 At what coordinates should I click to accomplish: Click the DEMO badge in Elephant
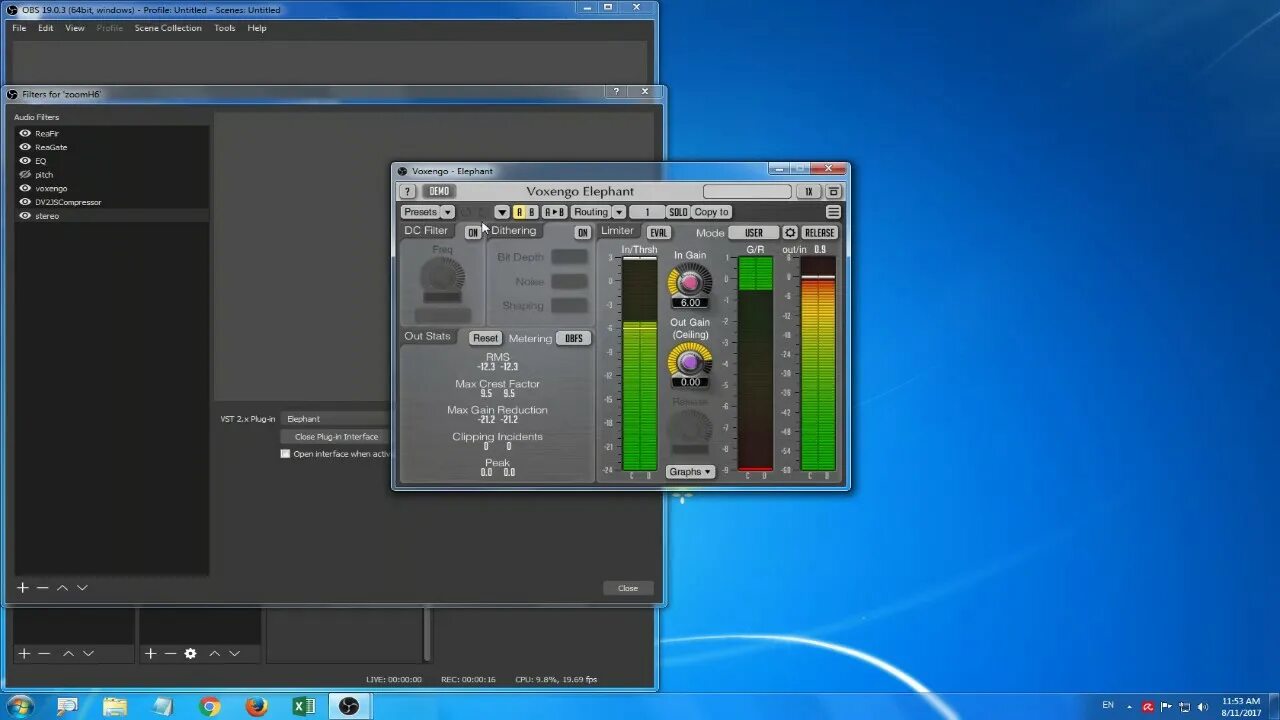pyautogui.click(x=439, y=191)
